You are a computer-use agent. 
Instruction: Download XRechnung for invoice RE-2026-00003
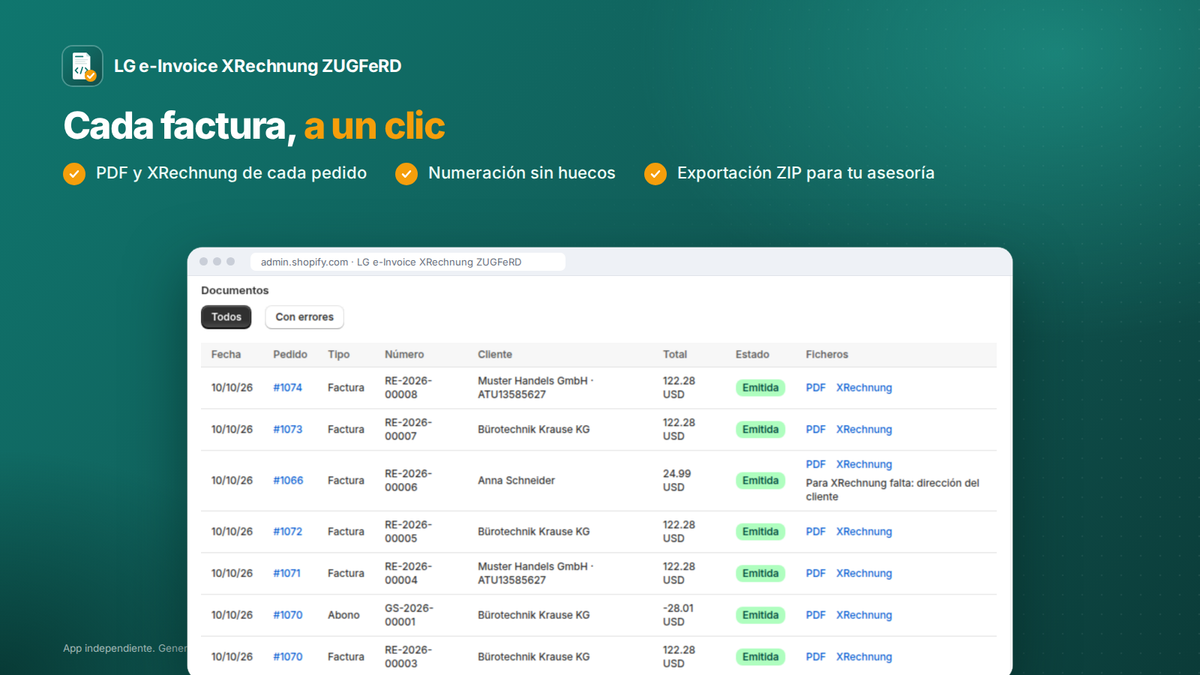[x=864, y=658]
